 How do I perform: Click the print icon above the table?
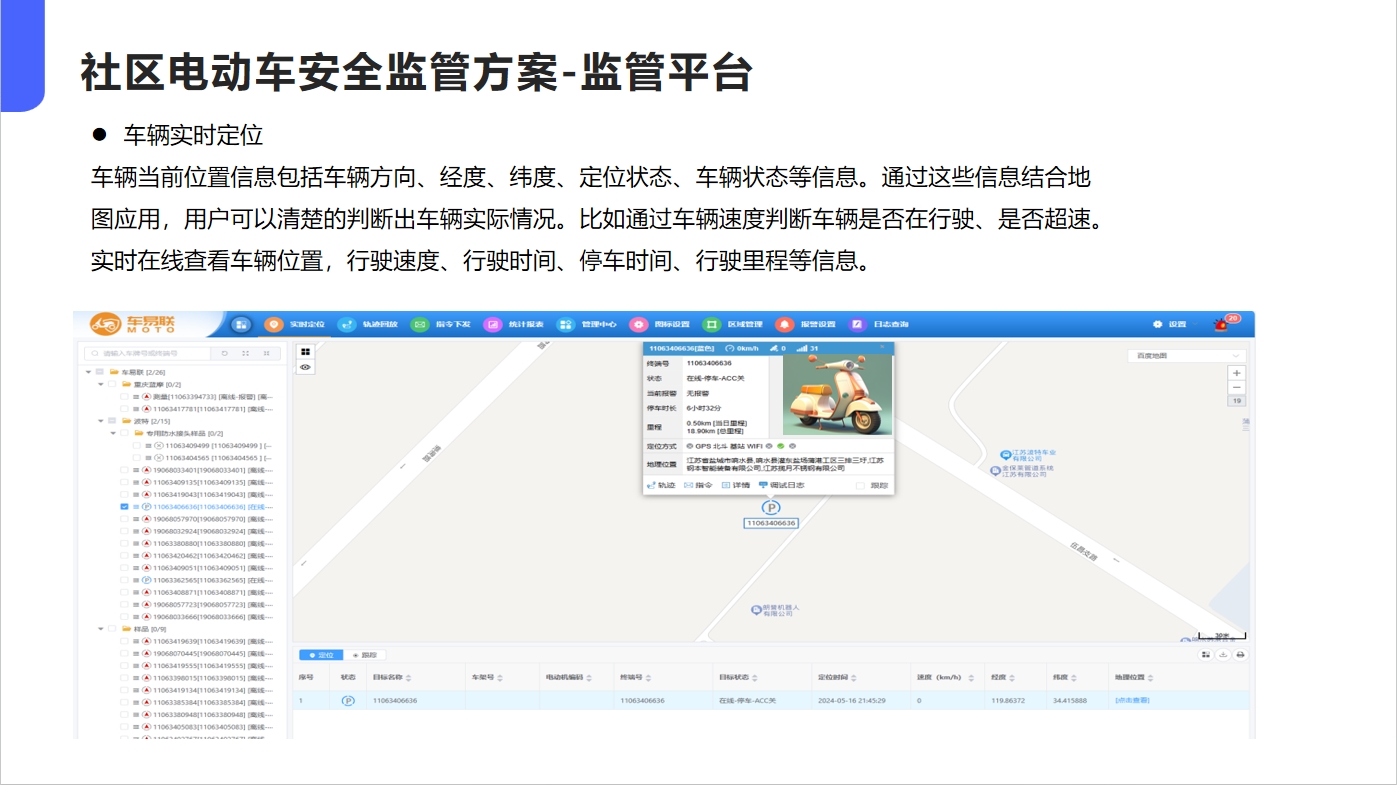tap(1240, 655)
